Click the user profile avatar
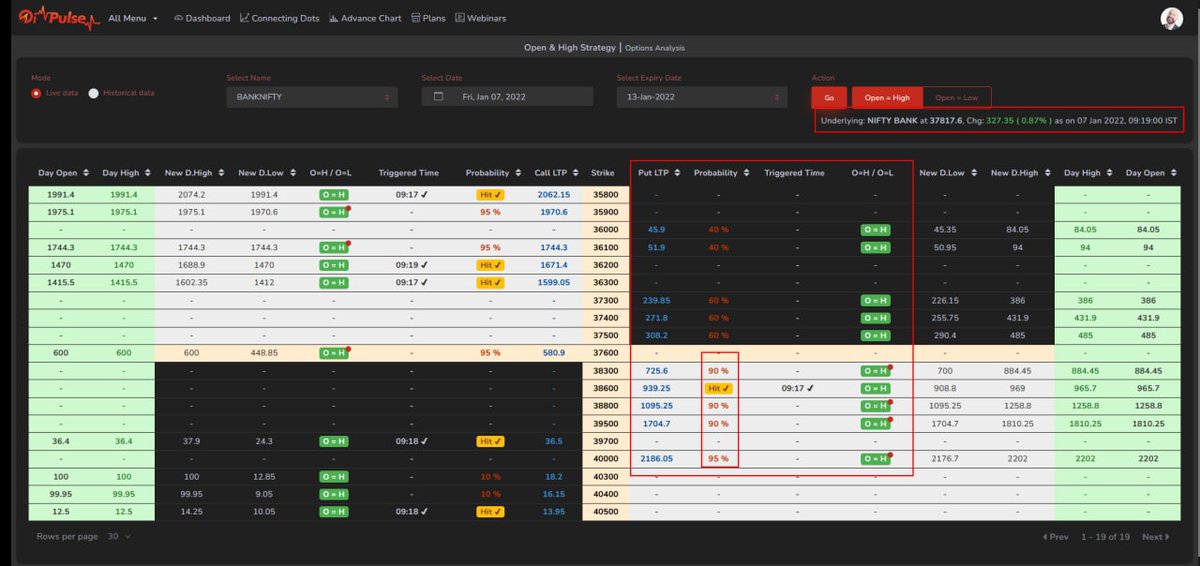Viewport: 1200px width, 566px height. (x=1171, y=18)
